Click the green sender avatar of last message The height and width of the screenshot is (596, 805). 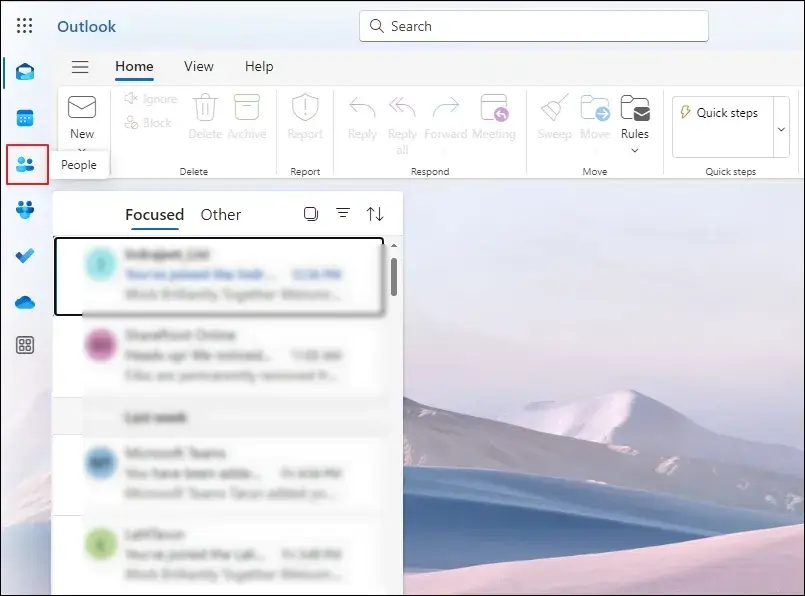pyautogui.click(x=100, y=544)
